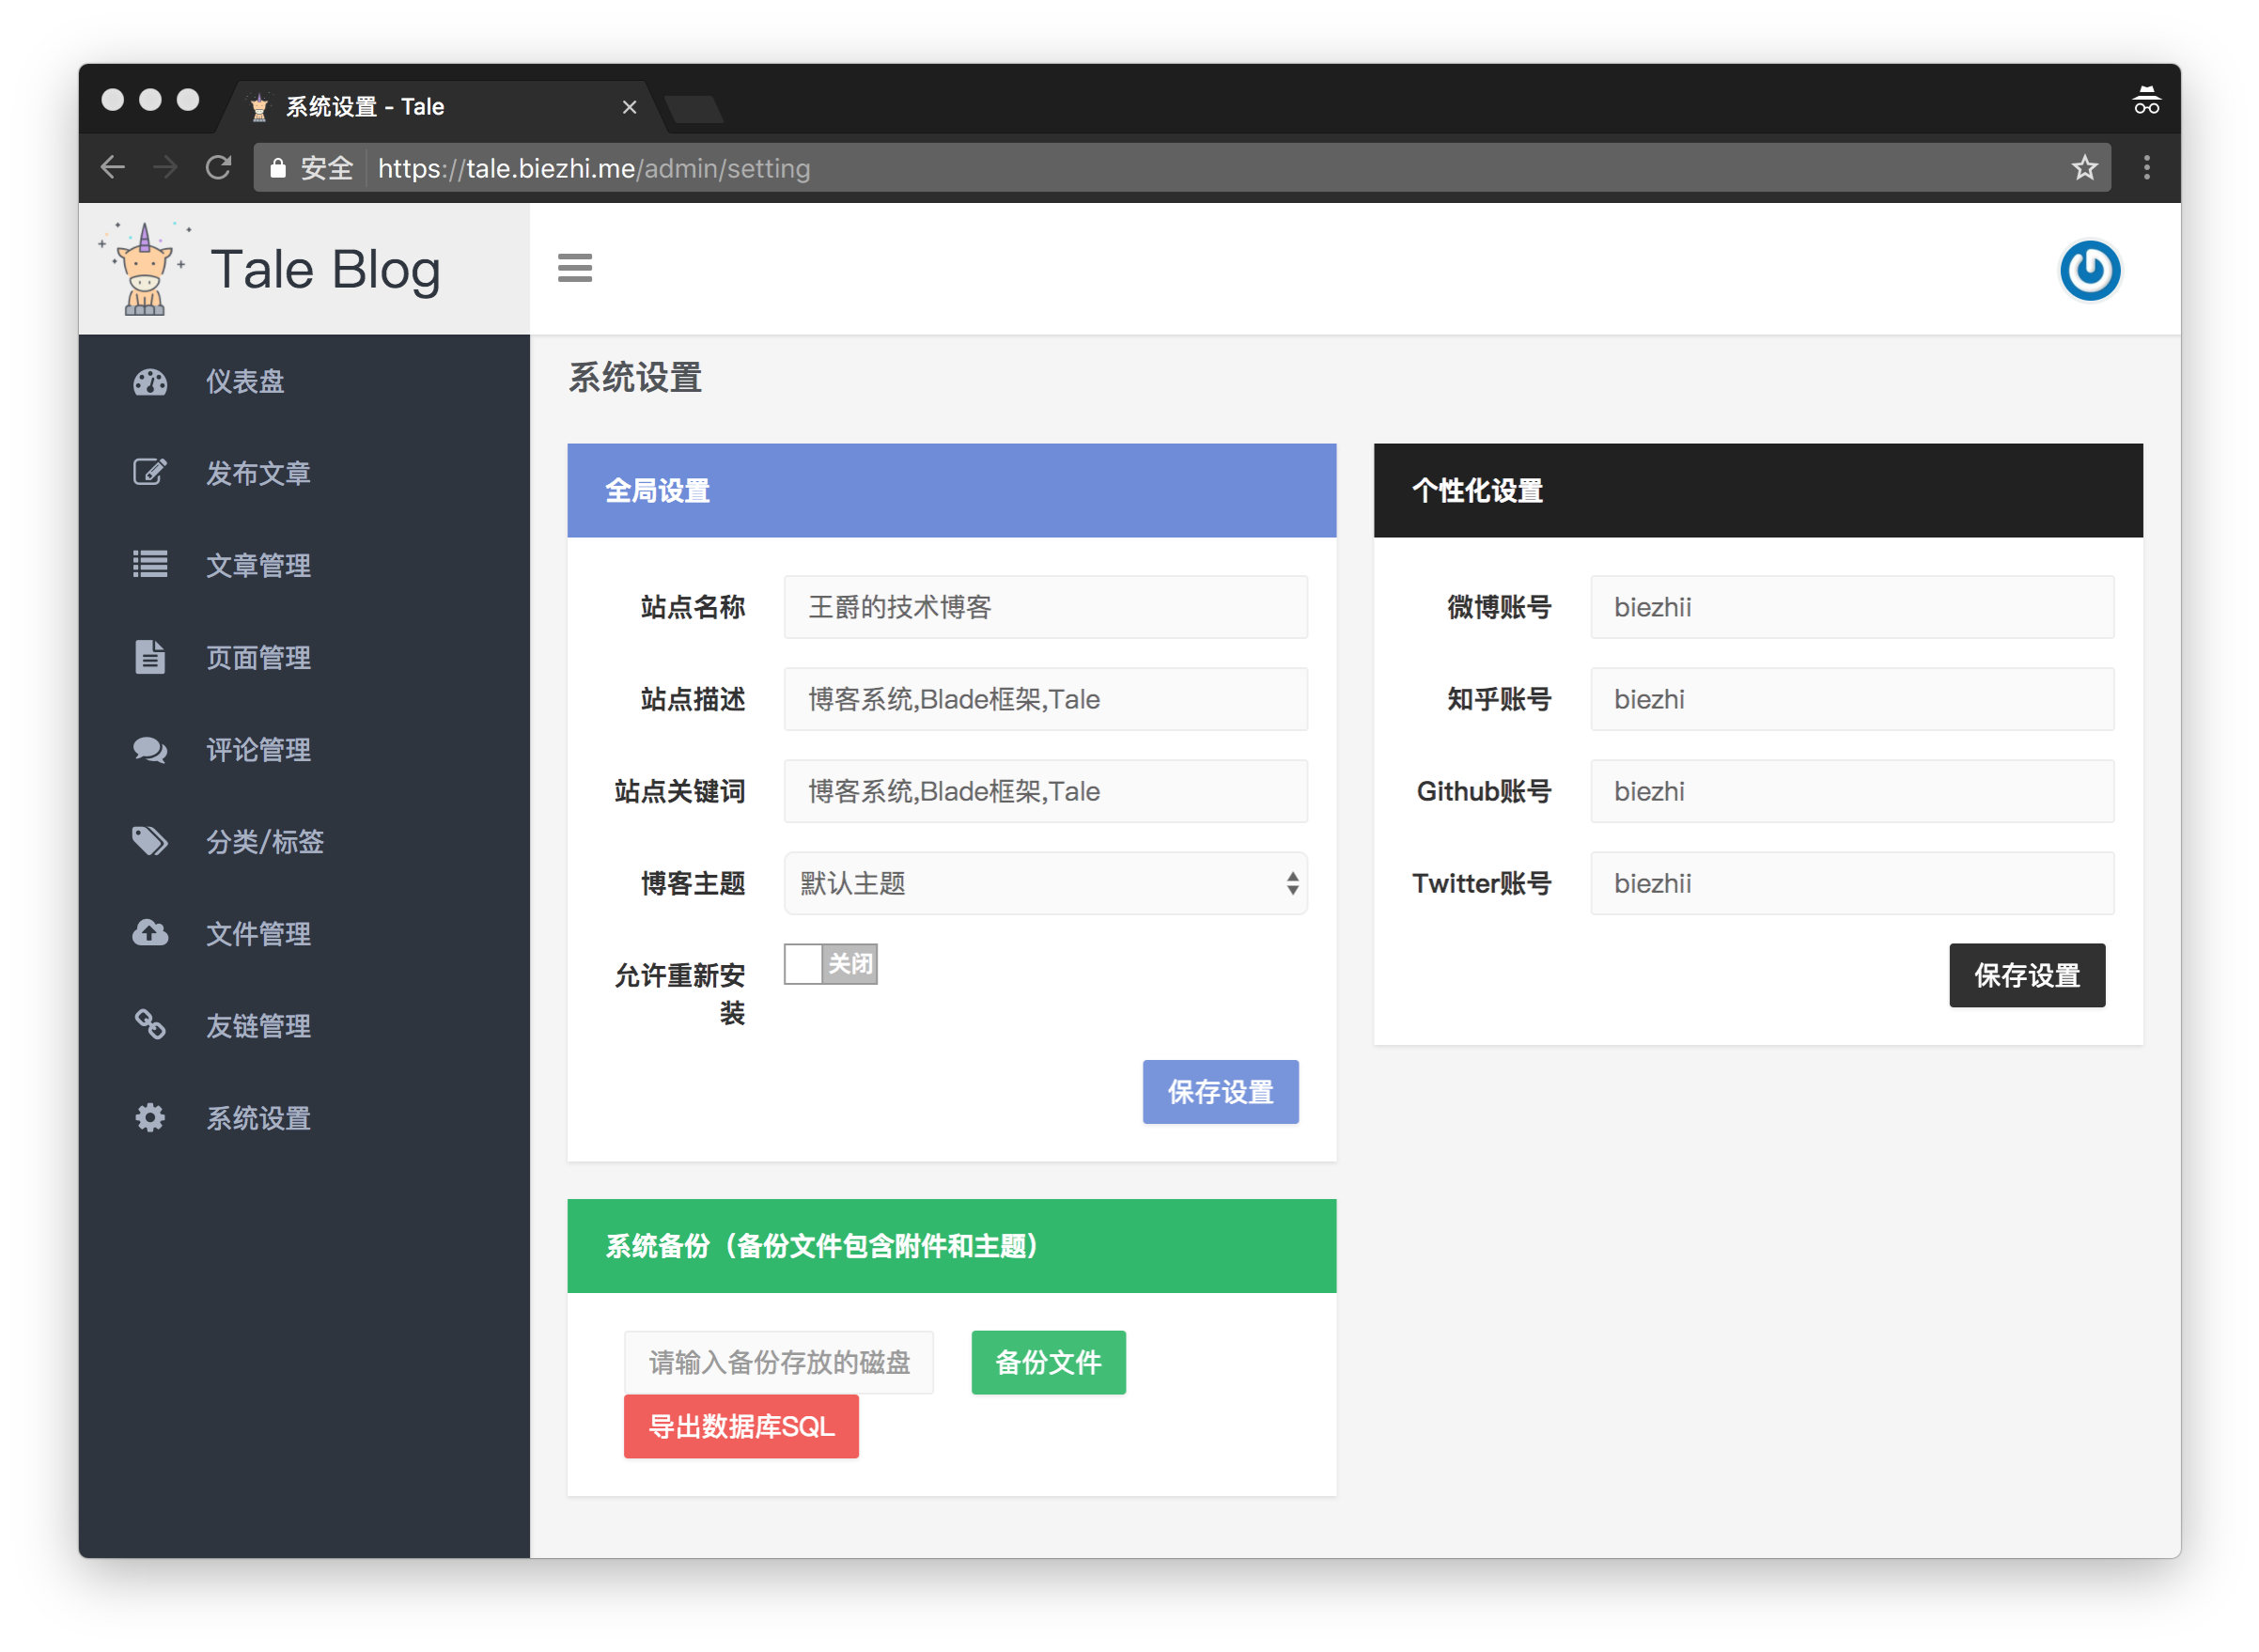Click the chain link icon for 友链管理

pos(150,1025)
